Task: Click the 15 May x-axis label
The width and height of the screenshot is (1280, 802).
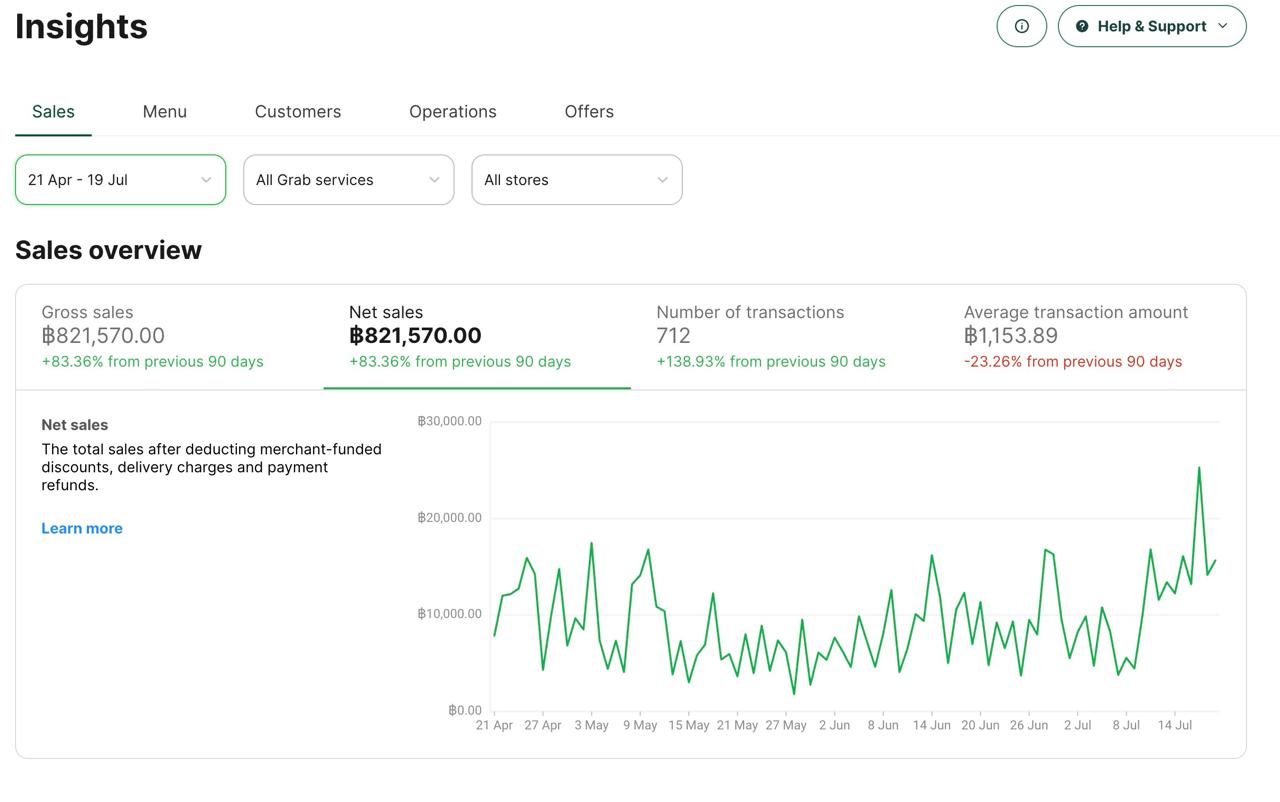Action: 689,725
